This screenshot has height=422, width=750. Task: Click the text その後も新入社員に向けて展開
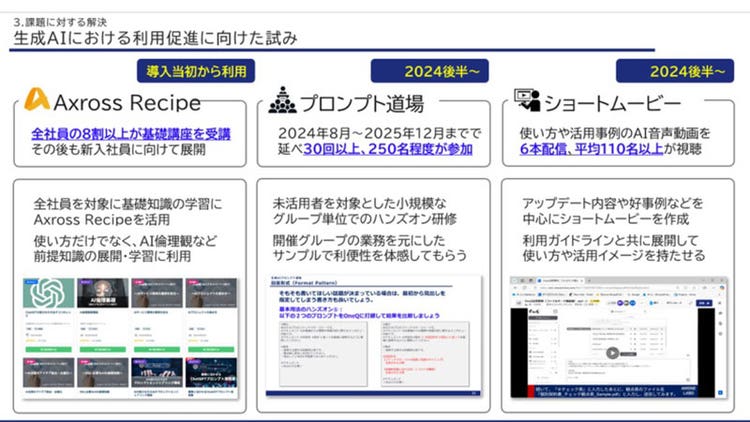[x=119, y=150]
